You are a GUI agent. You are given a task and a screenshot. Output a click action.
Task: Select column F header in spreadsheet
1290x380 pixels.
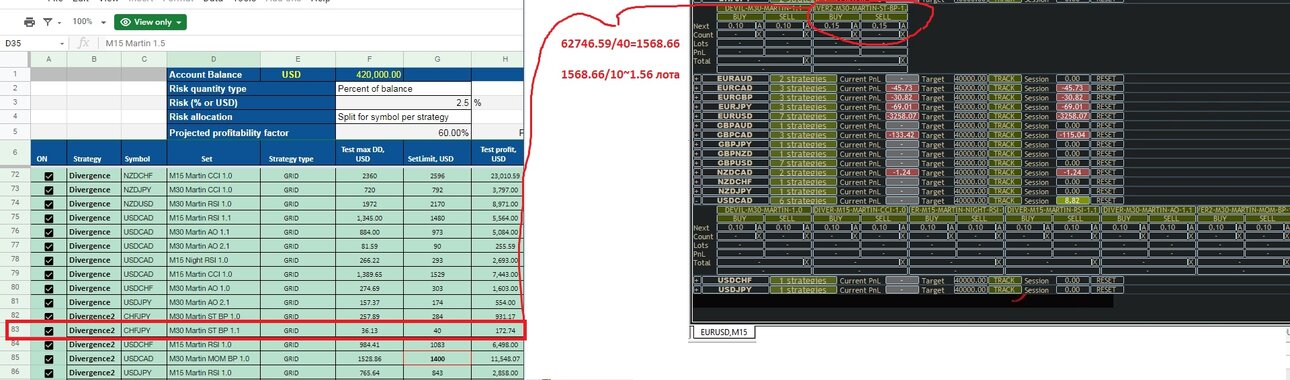click(x=369, y=60)
